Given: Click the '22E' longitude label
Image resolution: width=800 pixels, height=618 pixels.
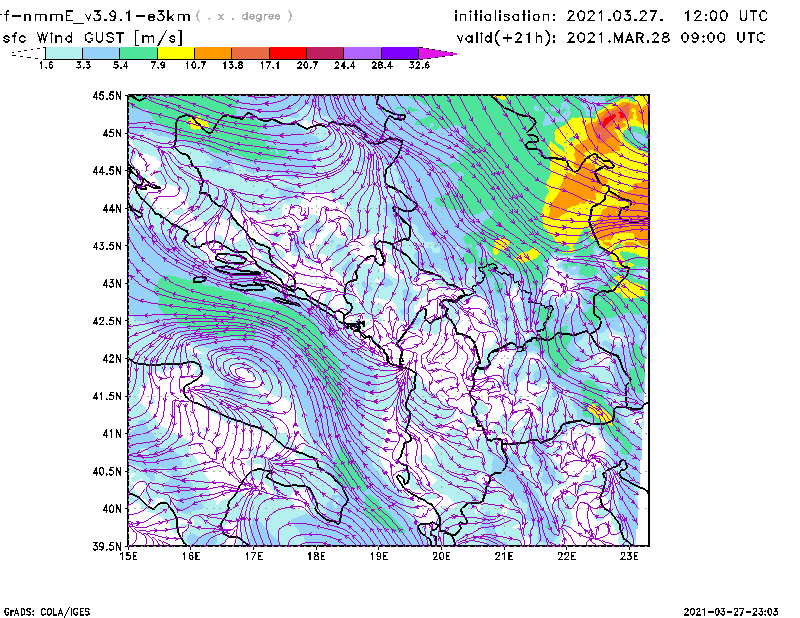Looking at the screenshot, I should [x=566, y=556].
